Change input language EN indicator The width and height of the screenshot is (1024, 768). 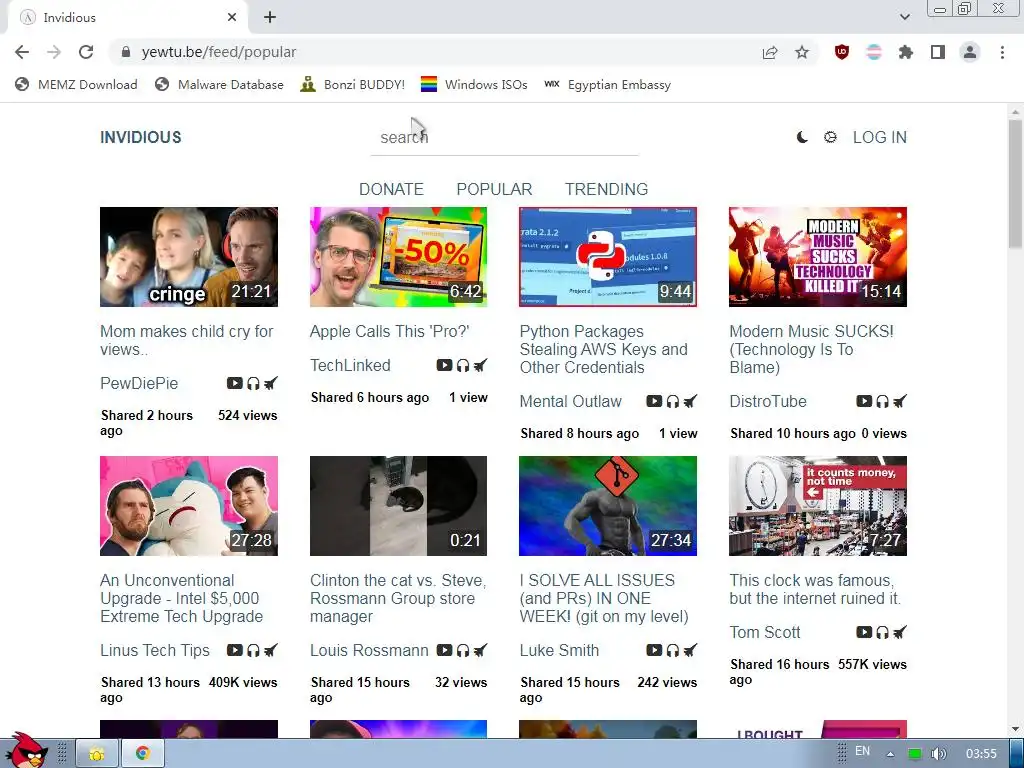862,751
